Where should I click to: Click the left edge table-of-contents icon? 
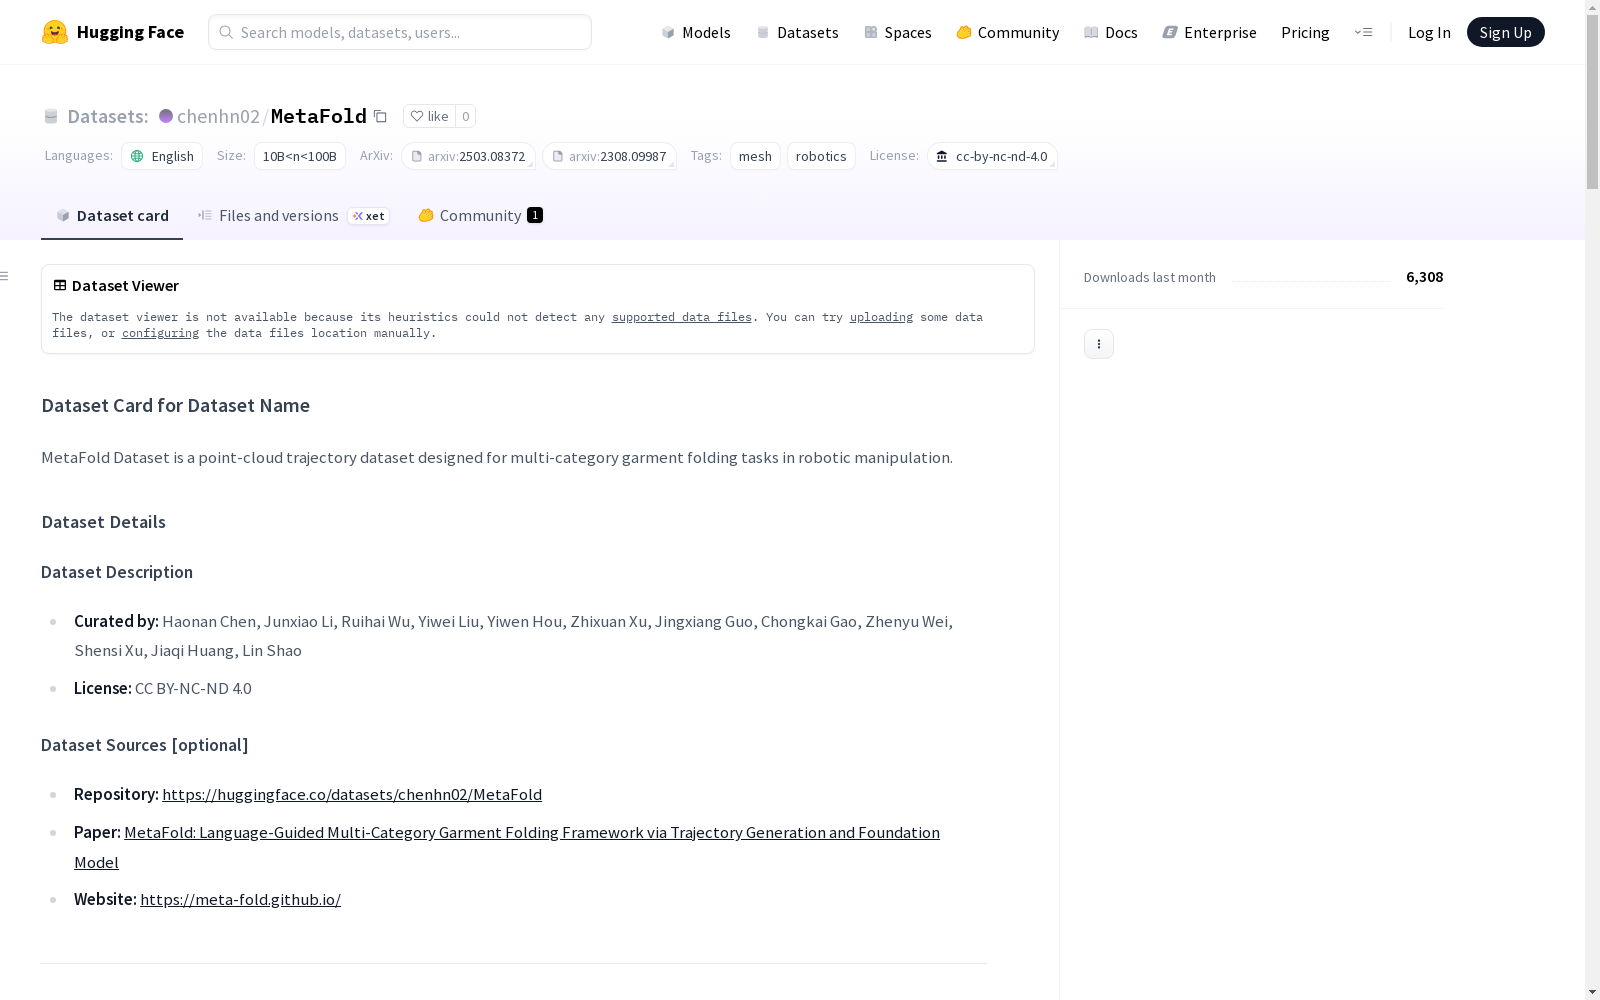(5, 276)
